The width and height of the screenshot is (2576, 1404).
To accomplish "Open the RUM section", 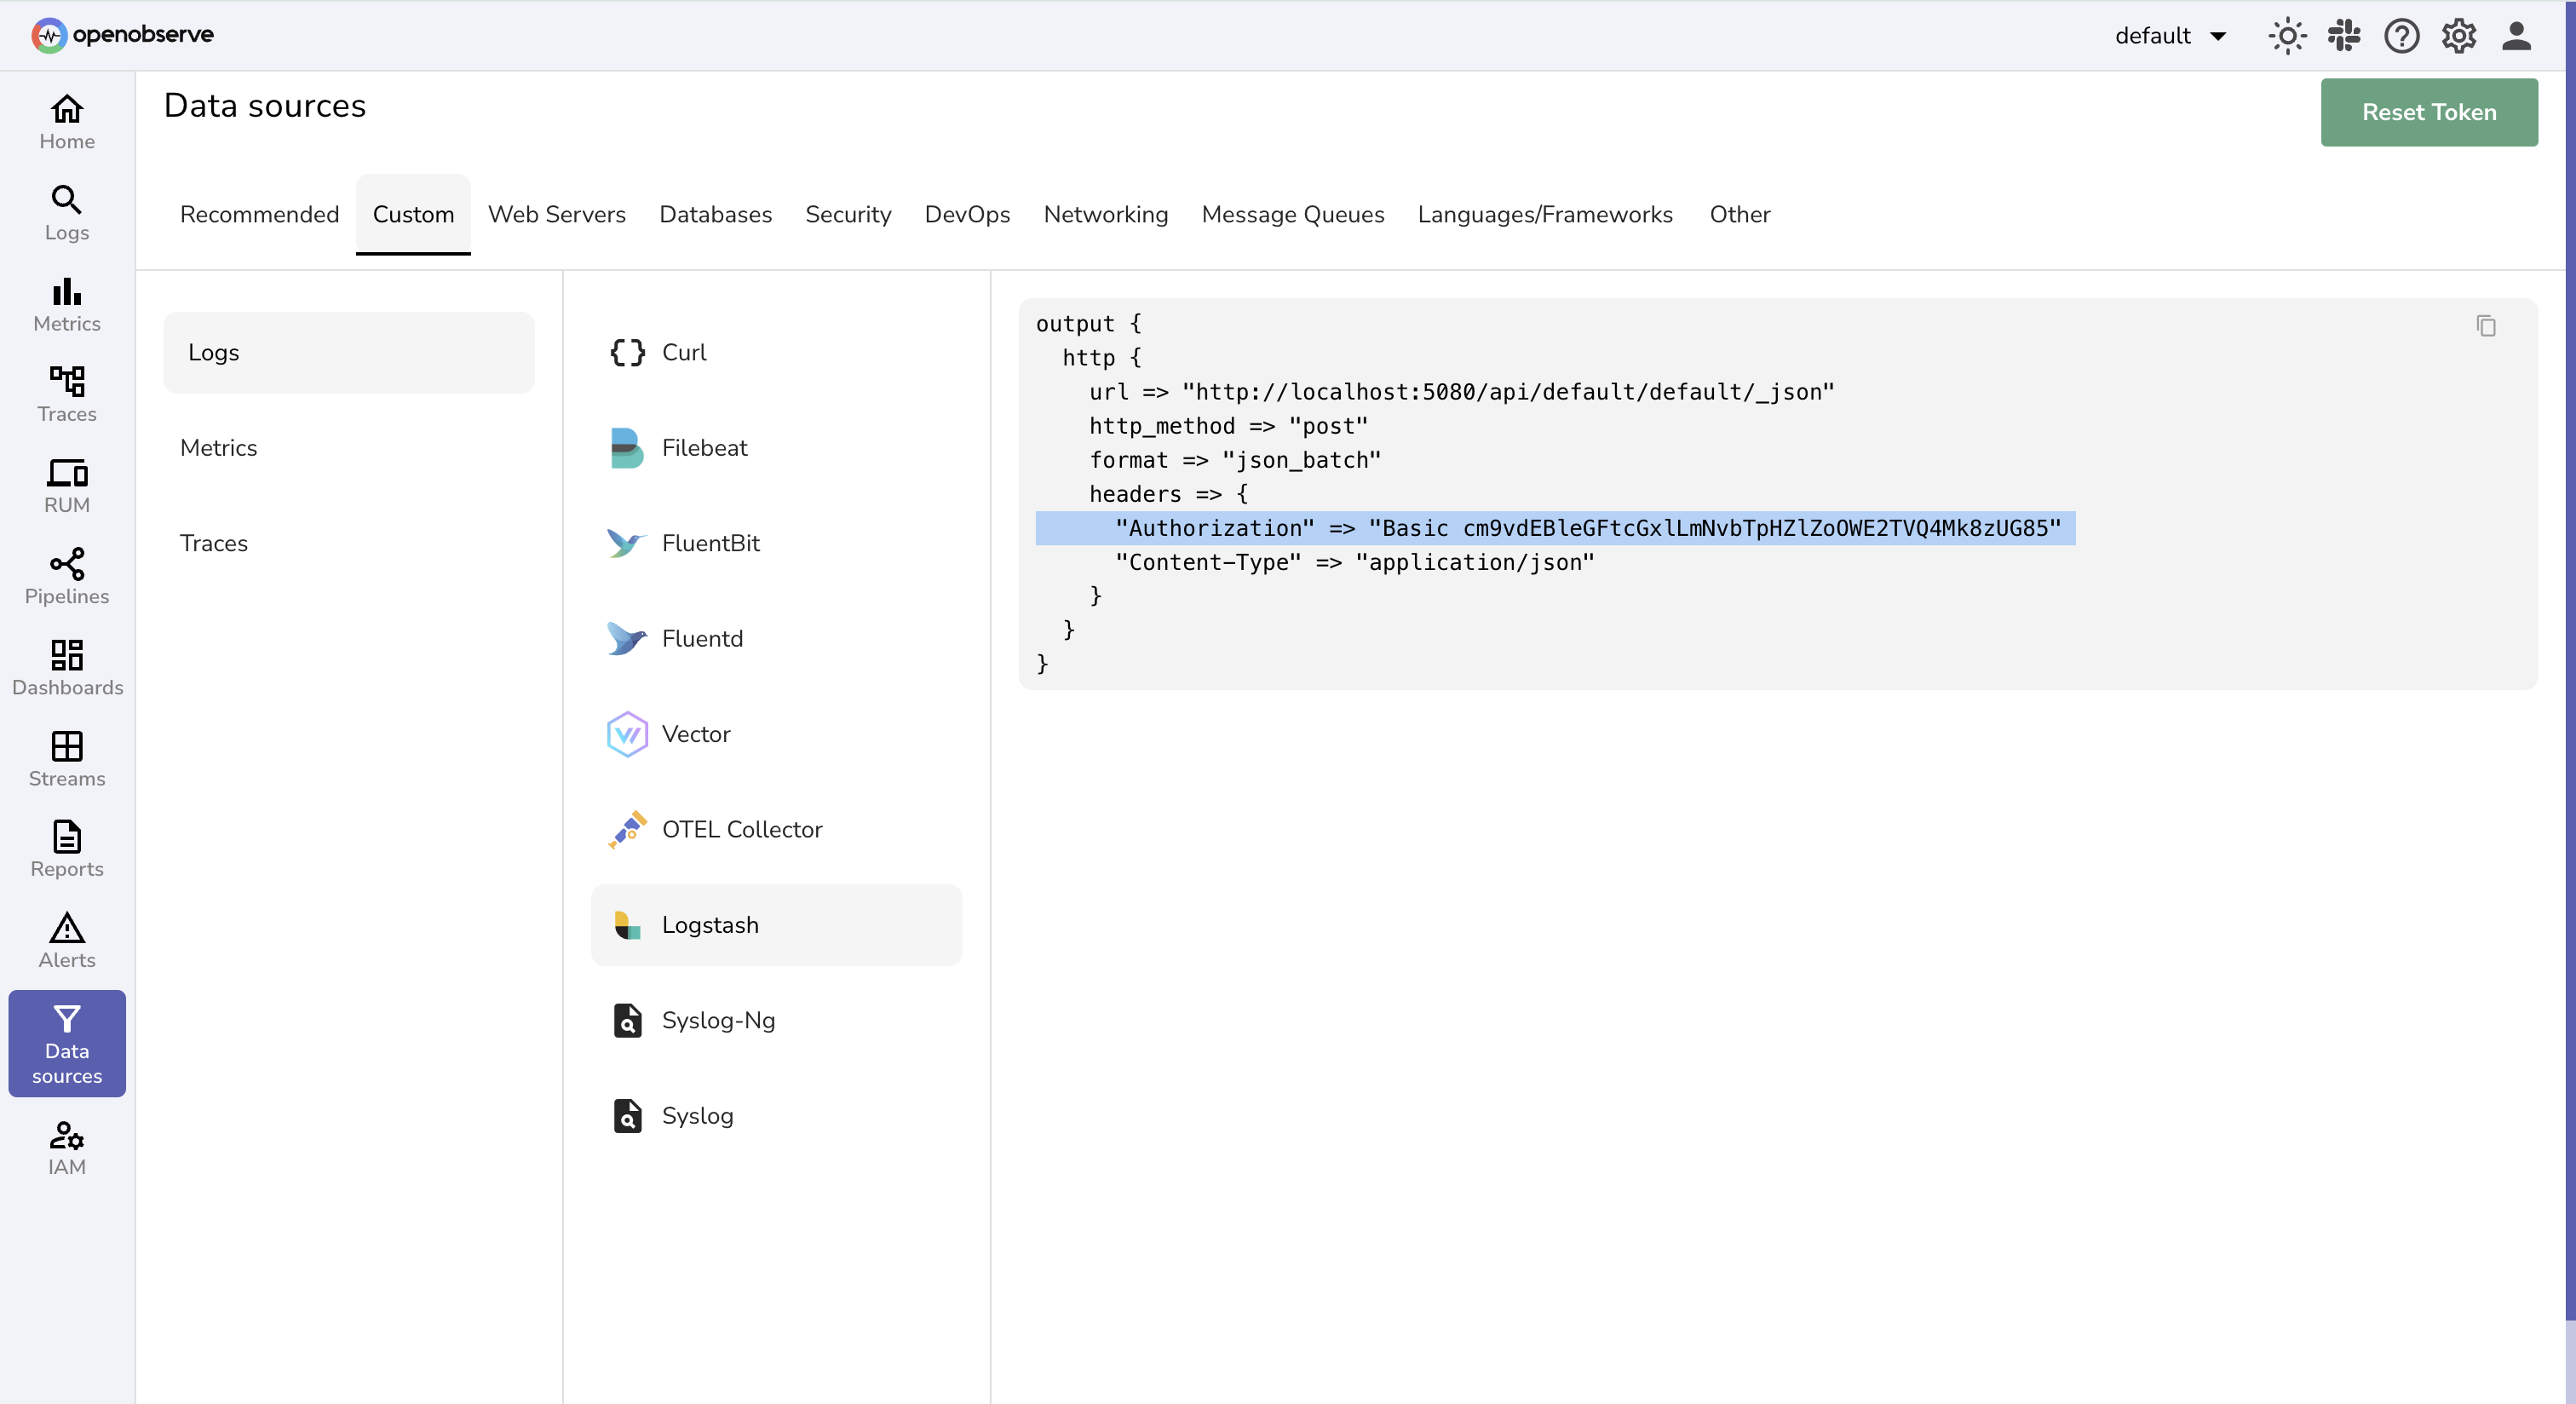I will tap(66, 484).
